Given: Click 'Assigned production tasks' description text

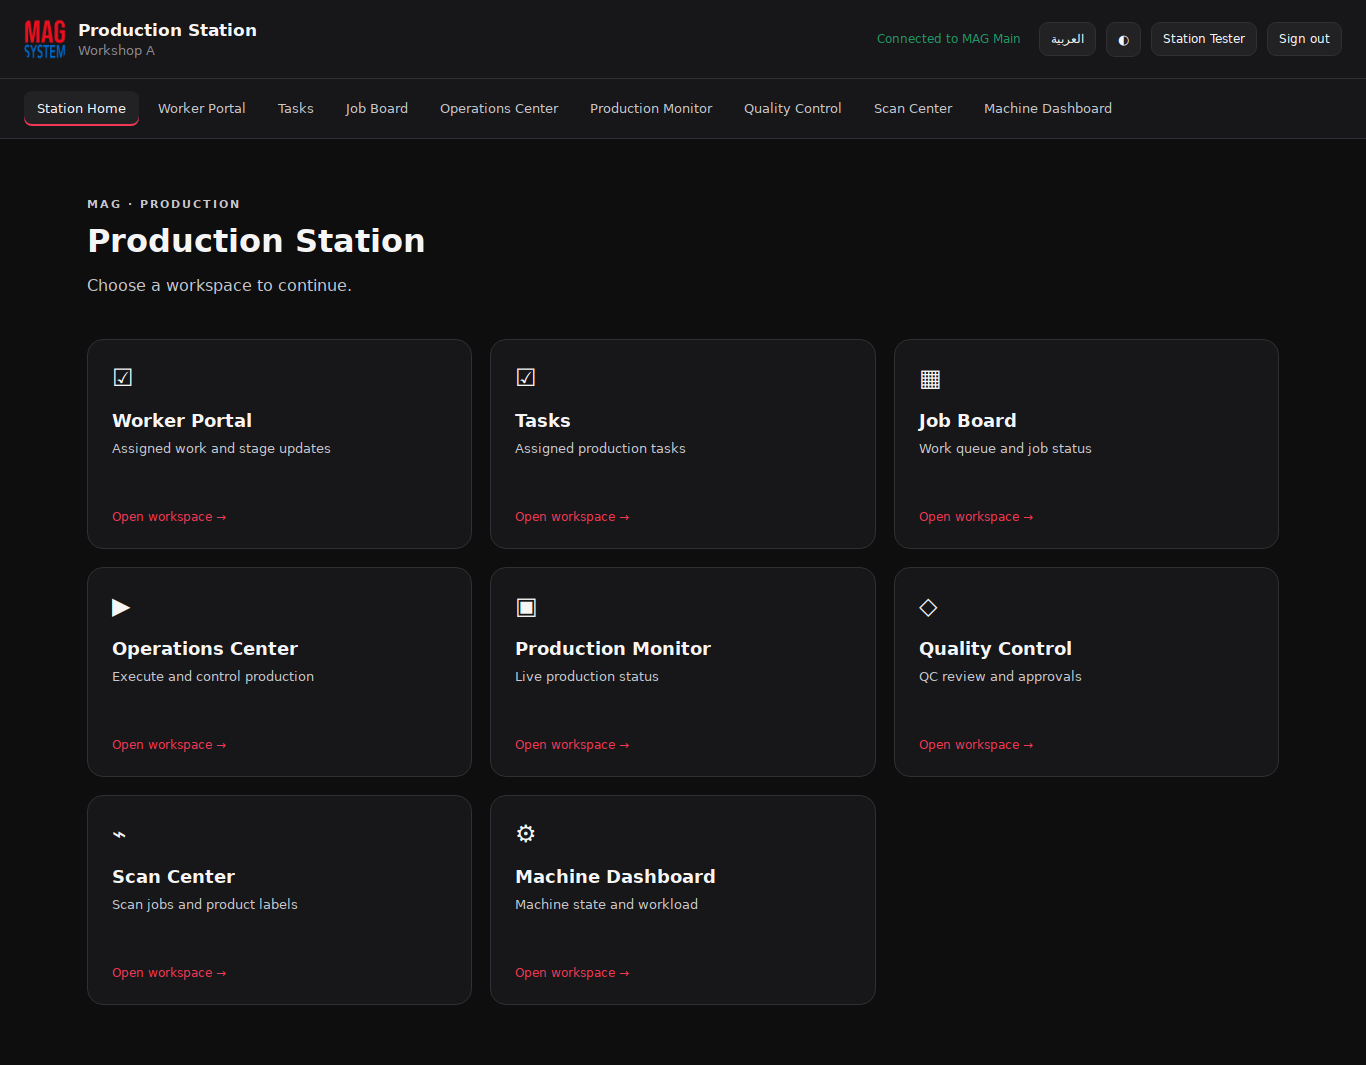Looking at the screenshot, I should coord(600,449).
